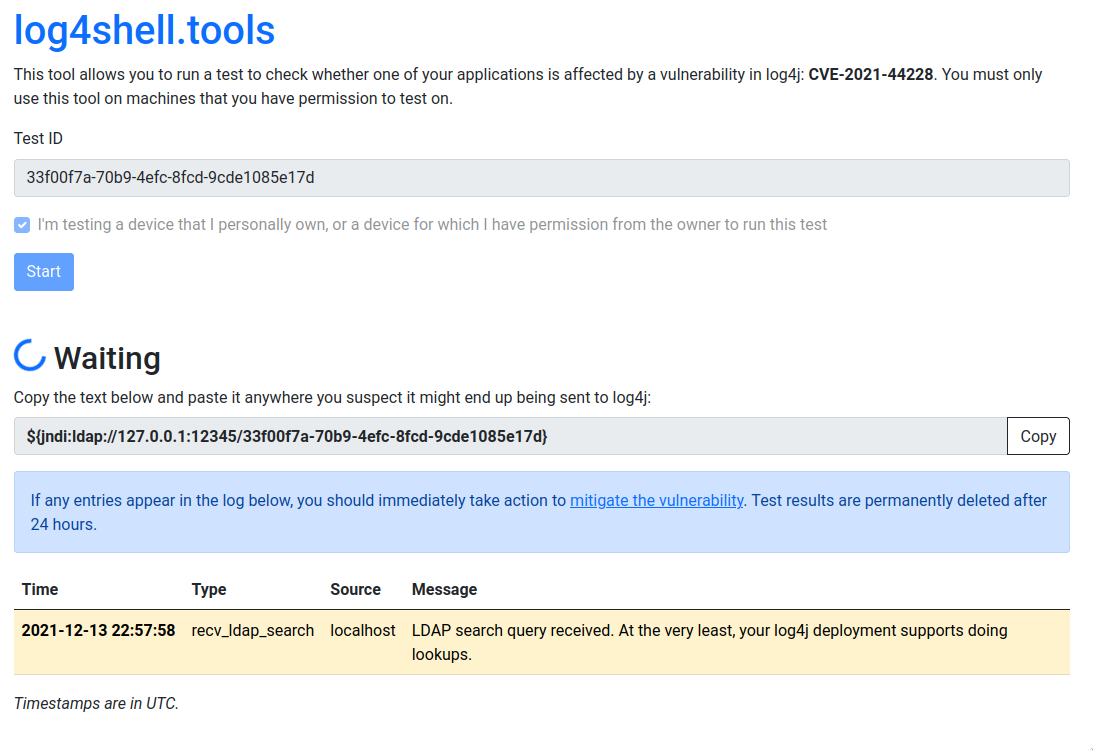1093x751 pixels.
Task: Open the mitigate the vulnerability link
Action: pos(656,500)
